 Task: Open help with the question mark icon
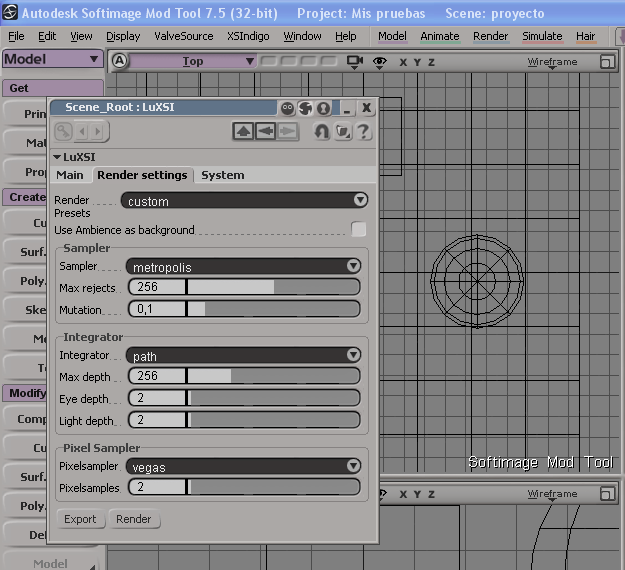click(x=363, y=131)
